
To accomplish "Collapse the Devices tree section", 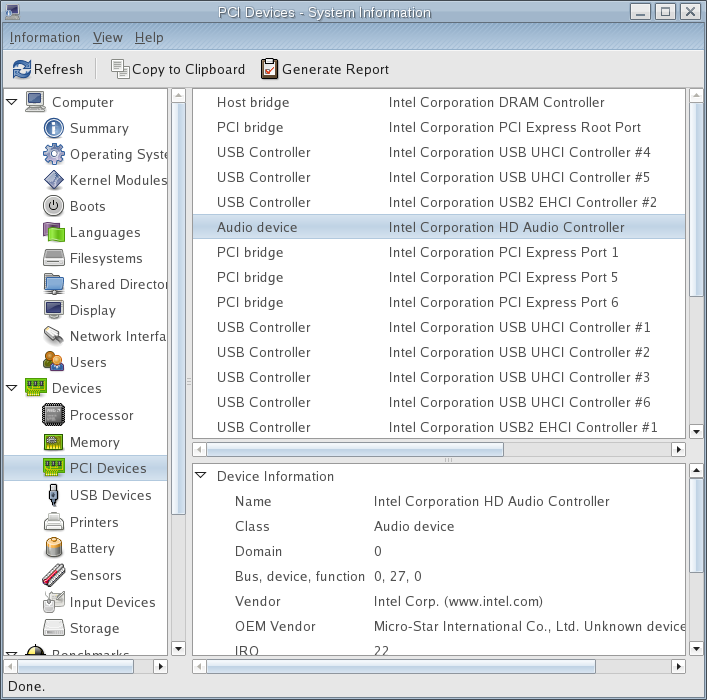I will coord(12,388).
